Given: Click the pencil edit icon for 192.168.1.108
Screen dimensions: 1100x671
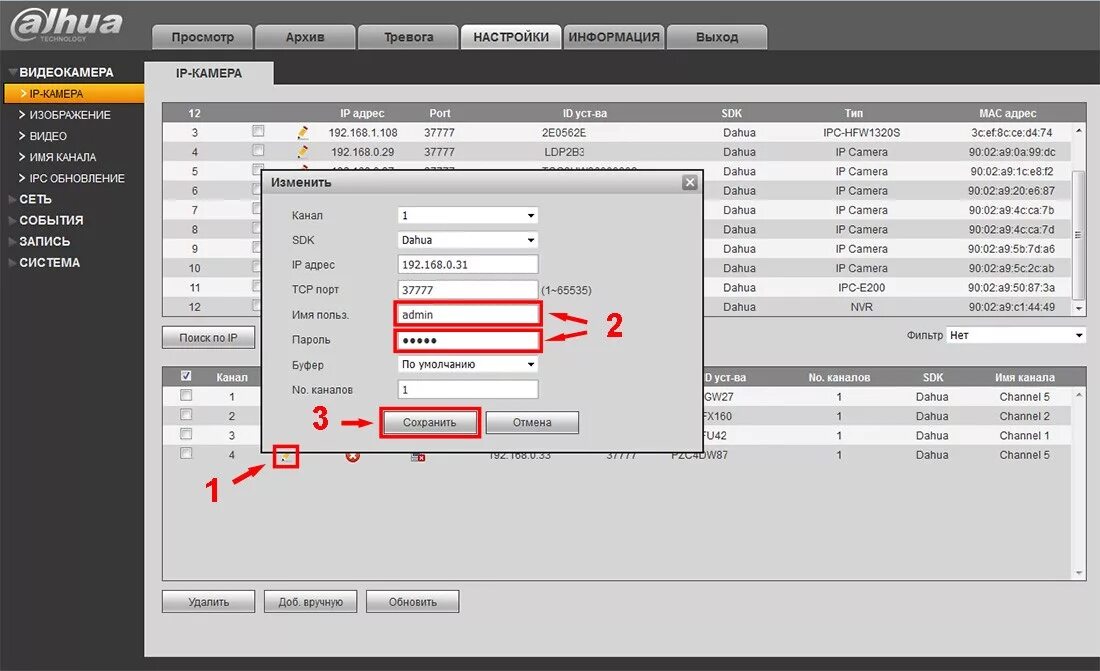Looking at the screenshot, I should [302, 132].
